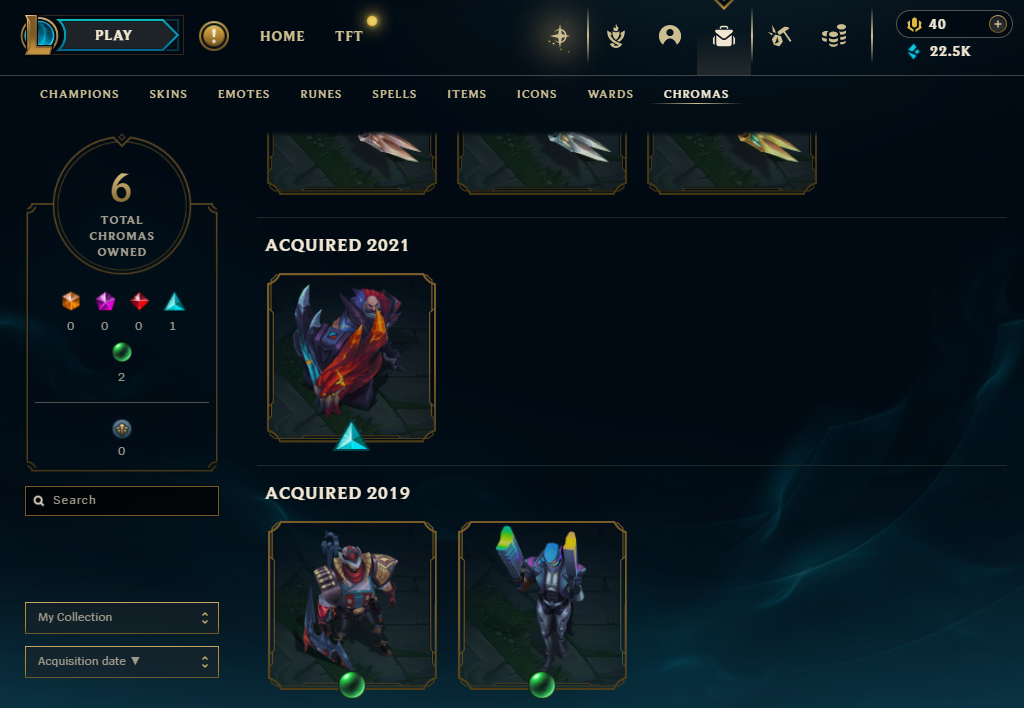
Task: Select the ruby red chroma gem filter
Action: click(139, 301)
